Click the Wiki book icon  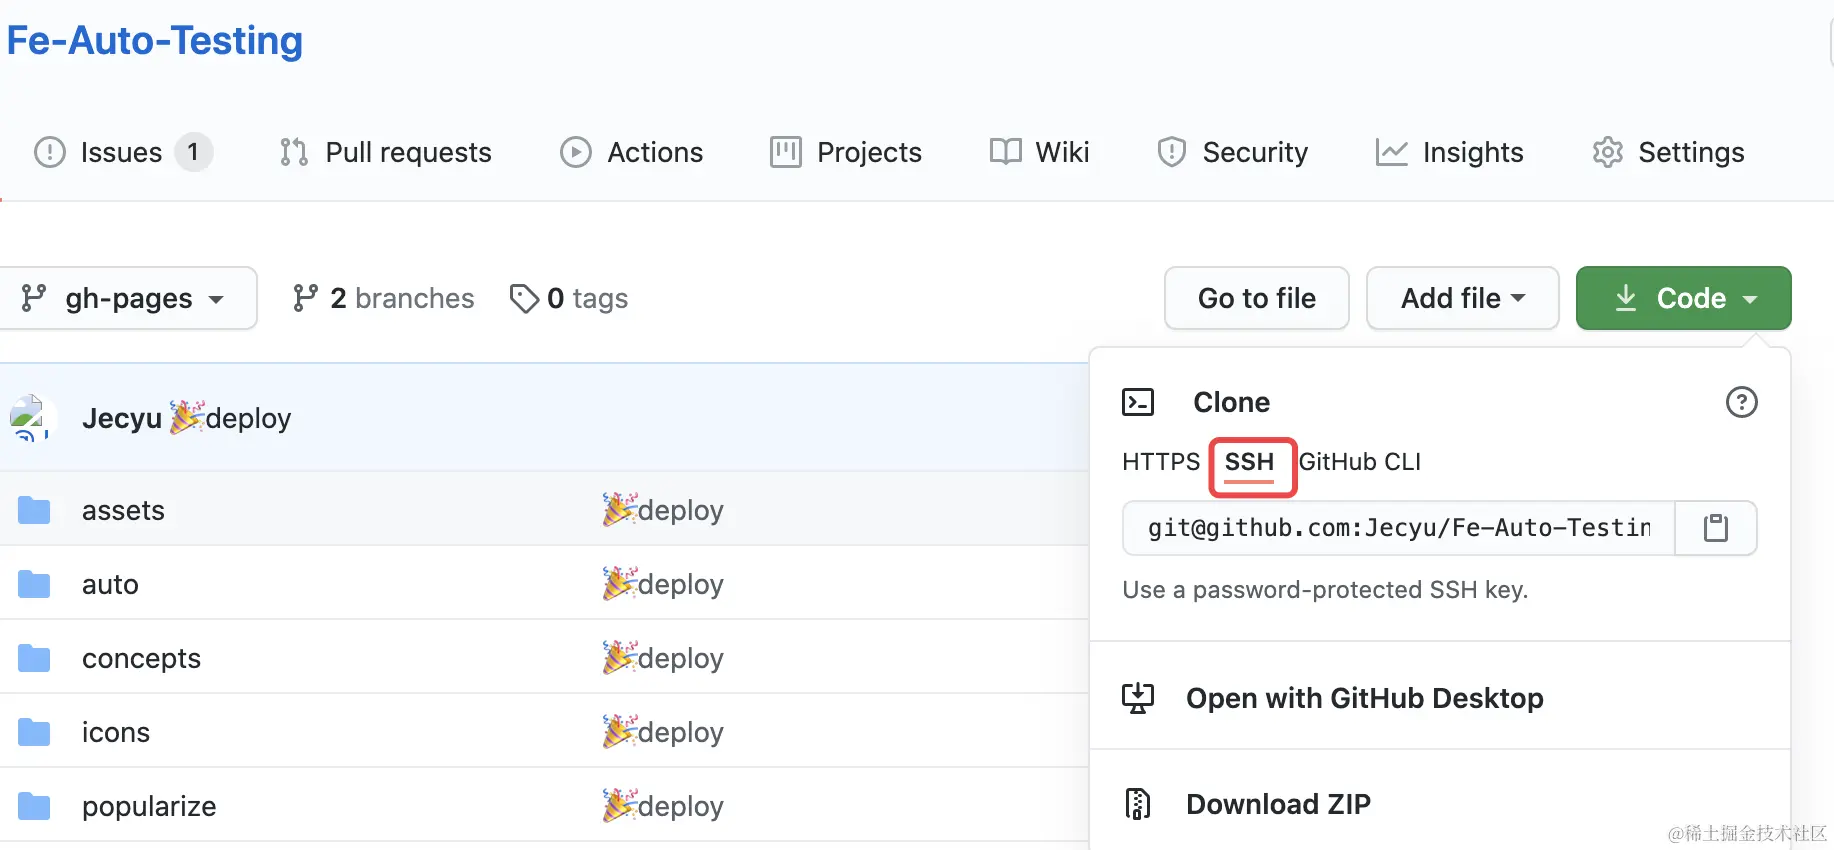tap(1005, 152)
